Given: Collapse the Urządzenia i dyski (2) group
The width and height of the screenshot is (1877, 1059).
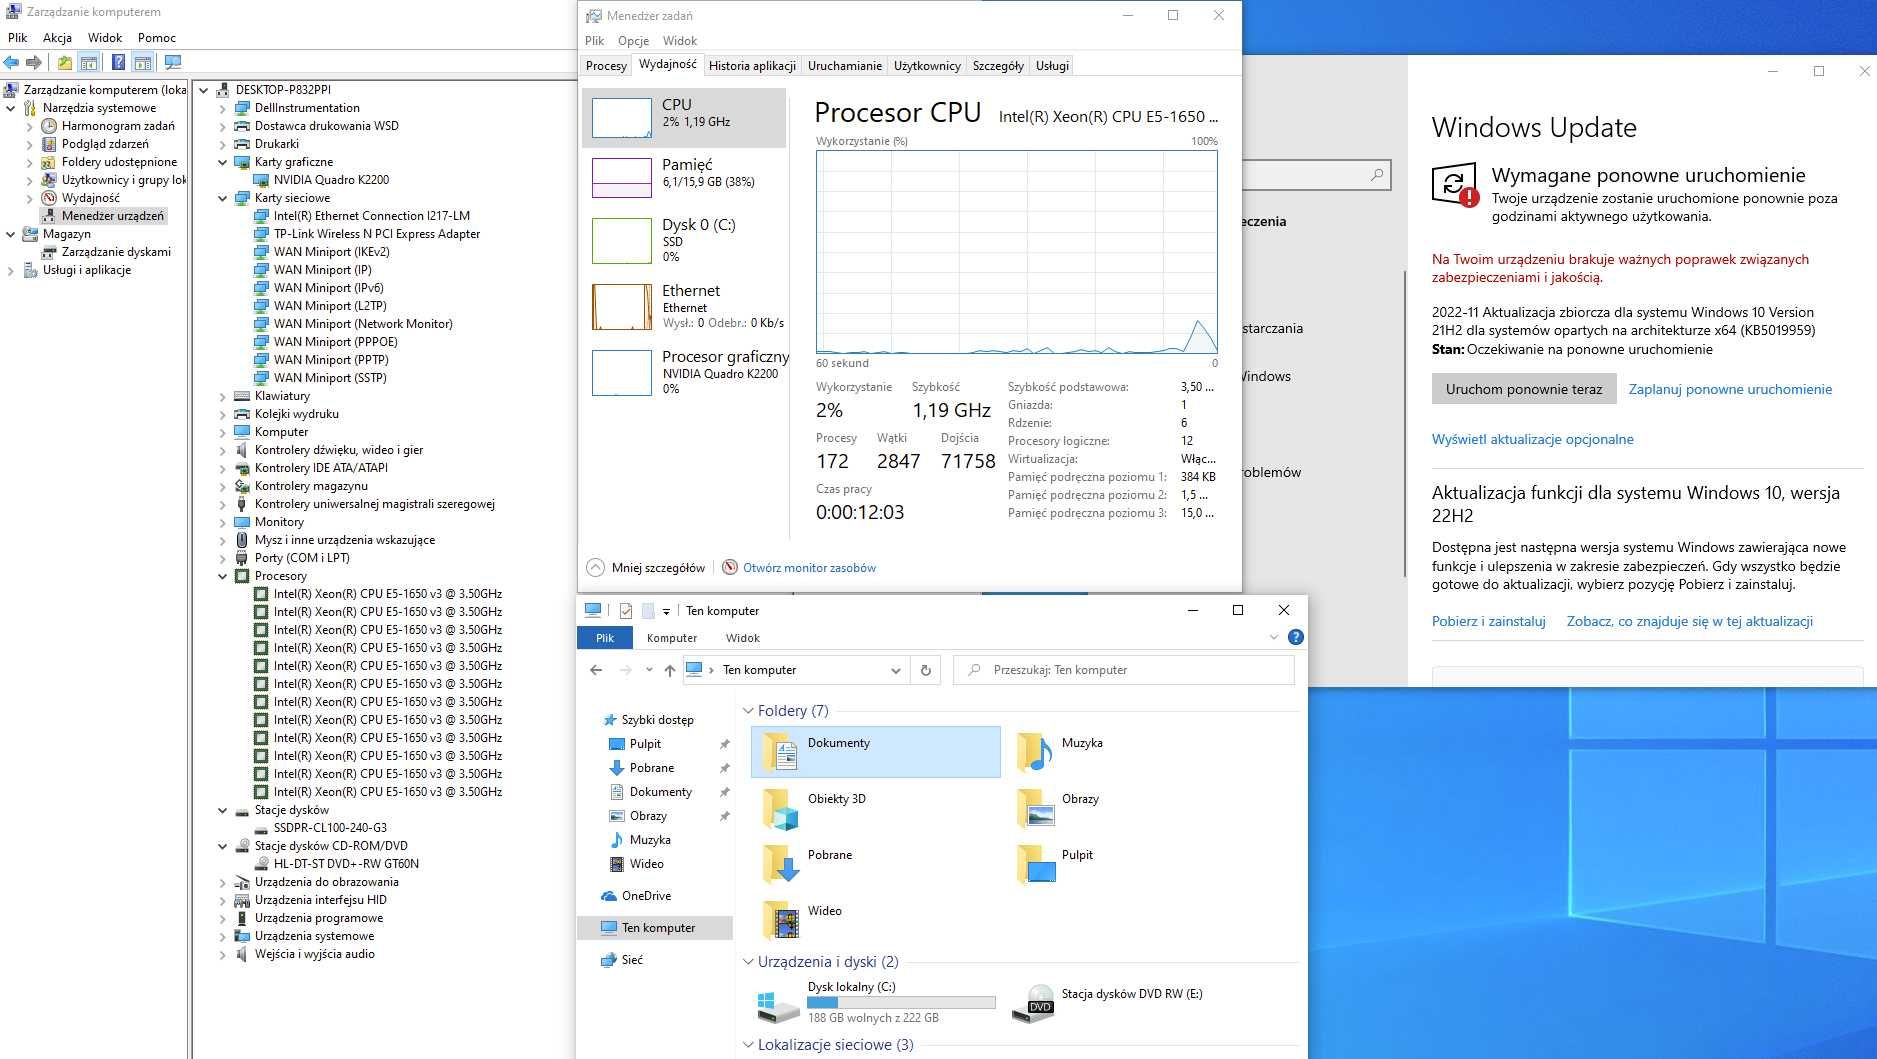Looking at the screenshot, I should point(748,962).
